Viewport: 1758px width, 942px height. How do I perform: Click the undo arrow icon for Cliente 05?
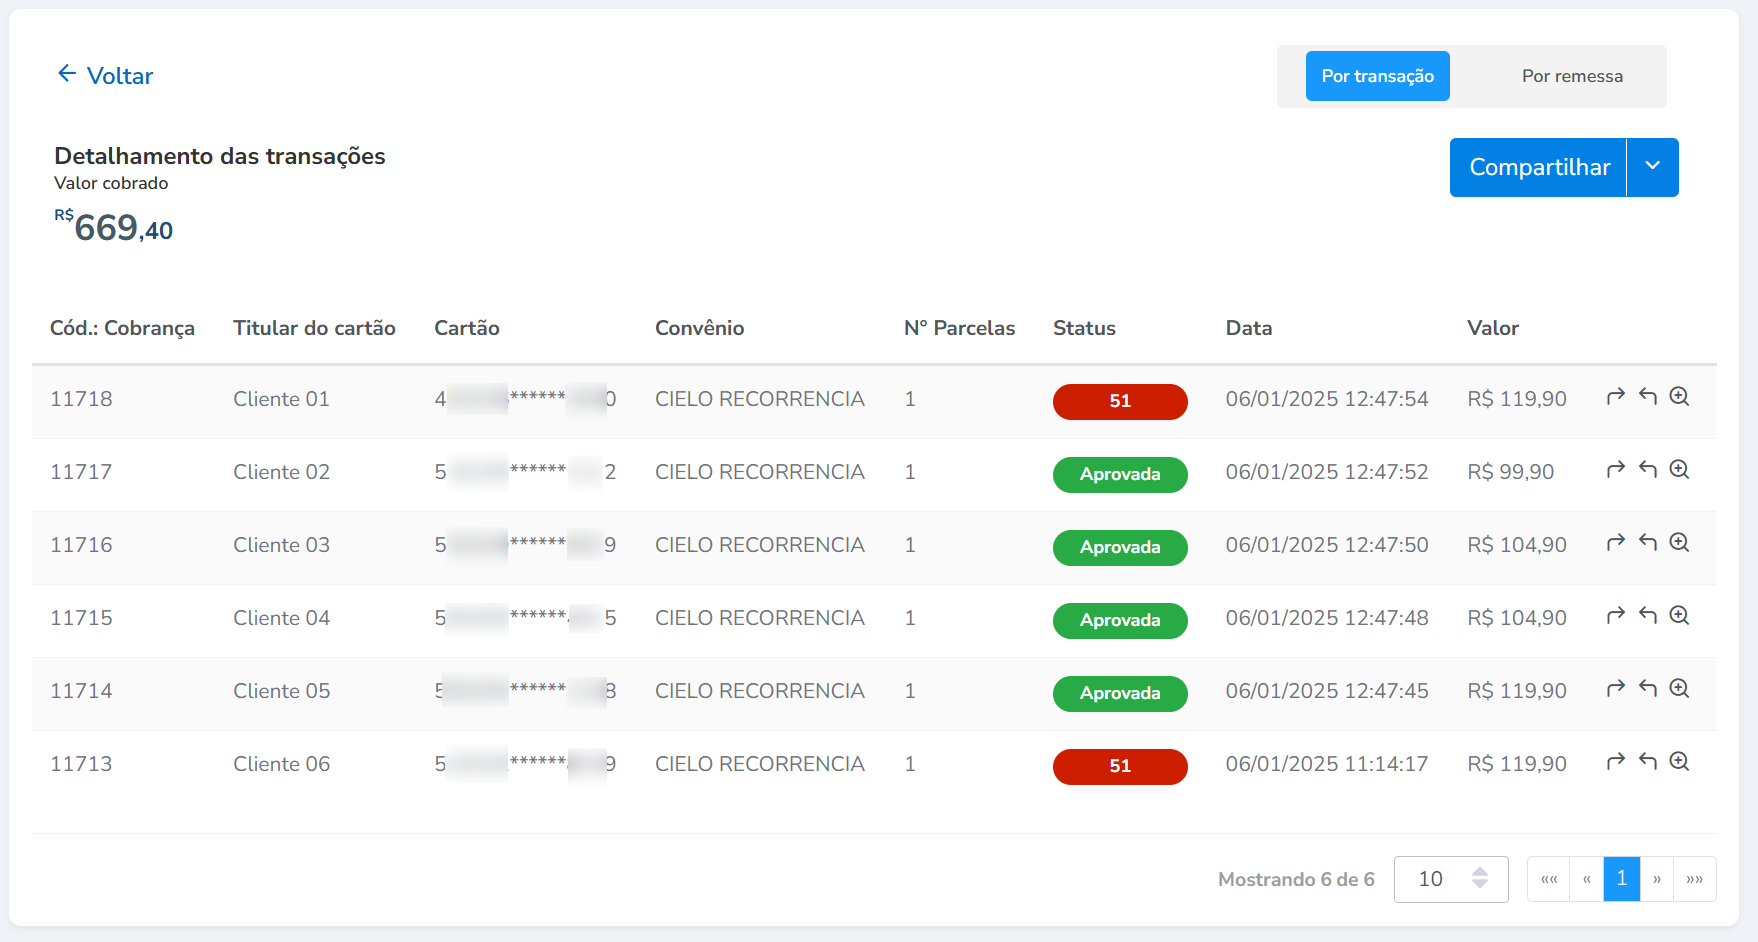pyautogui.click(x=1648, y=689)
